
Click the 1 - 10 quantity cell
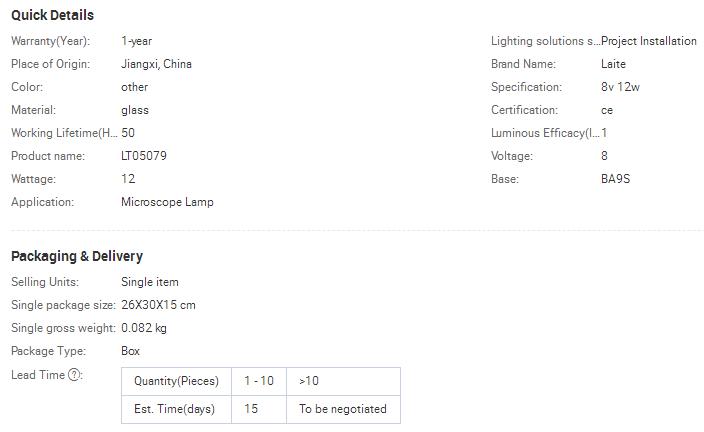[x=258, y=381]
